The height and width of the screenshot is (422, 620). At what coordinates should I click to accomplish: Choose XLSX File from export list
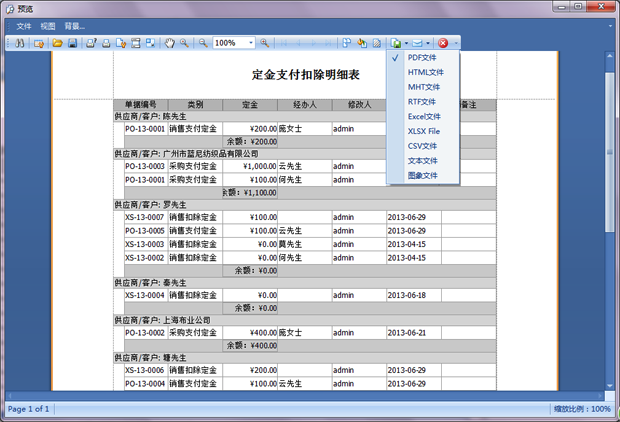423,131
